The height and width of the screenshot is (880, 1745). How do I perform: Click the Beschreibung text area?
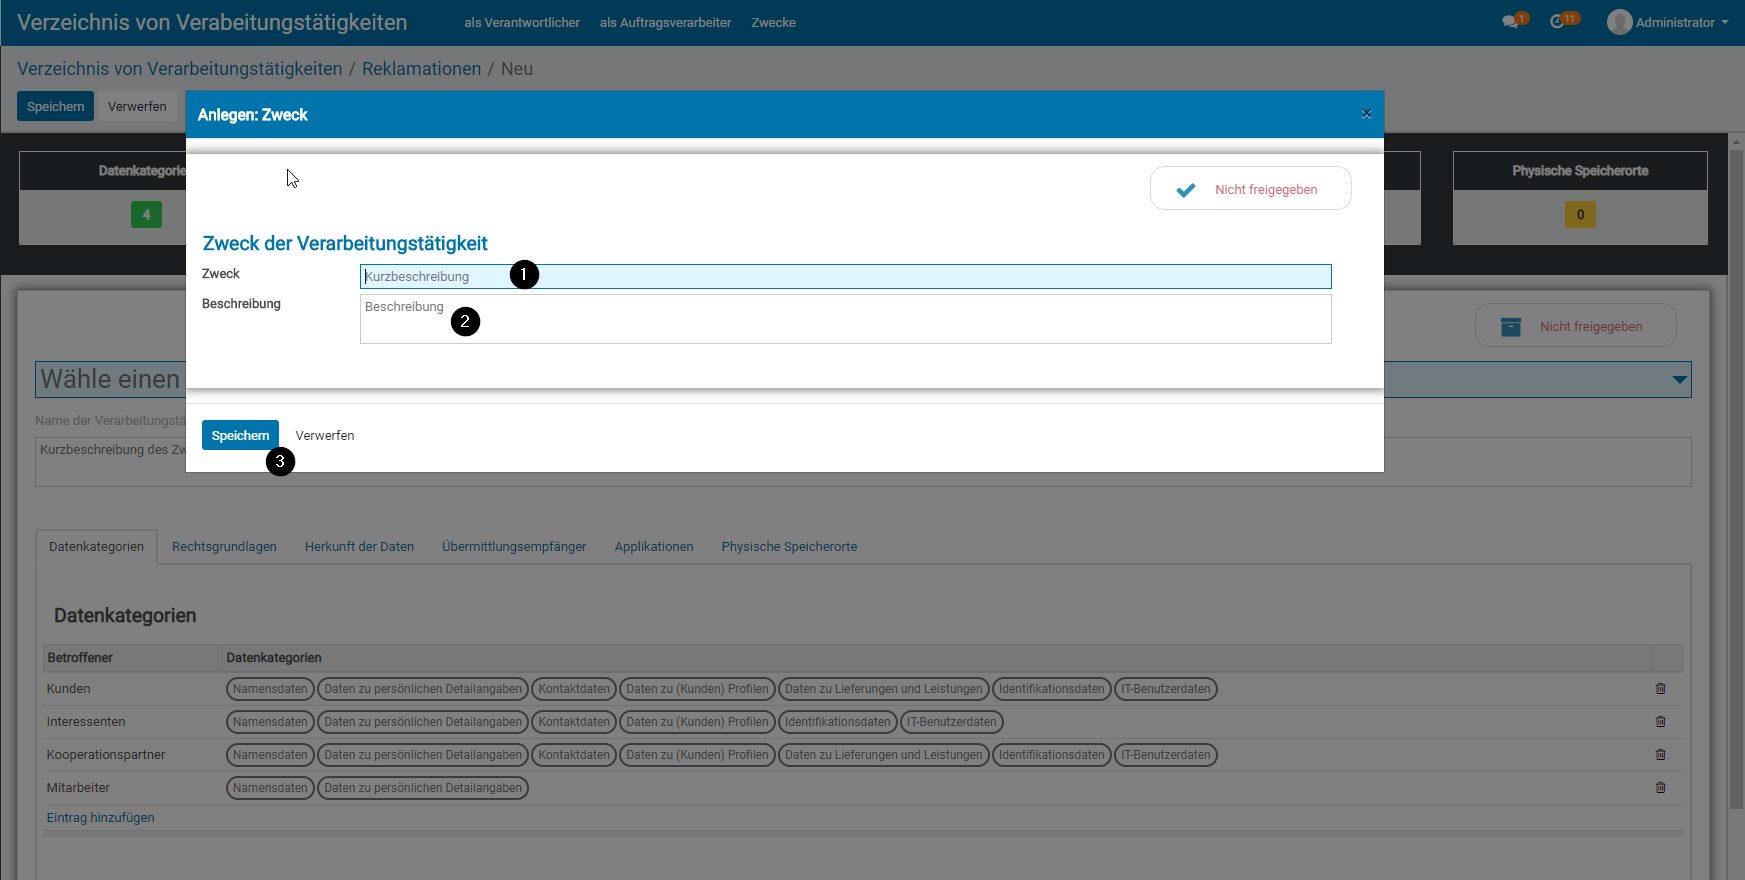click(x=845, y=320)
